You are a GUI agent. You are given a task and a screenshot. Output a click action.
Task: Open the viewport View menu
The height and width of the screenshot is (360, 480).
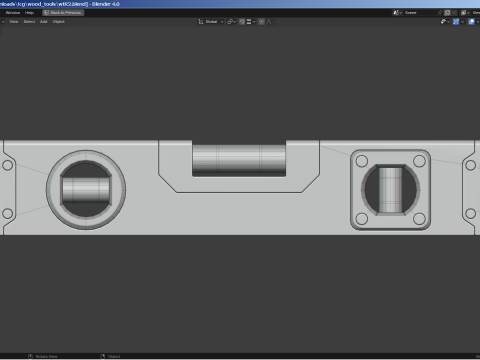(x=14, y=22)
